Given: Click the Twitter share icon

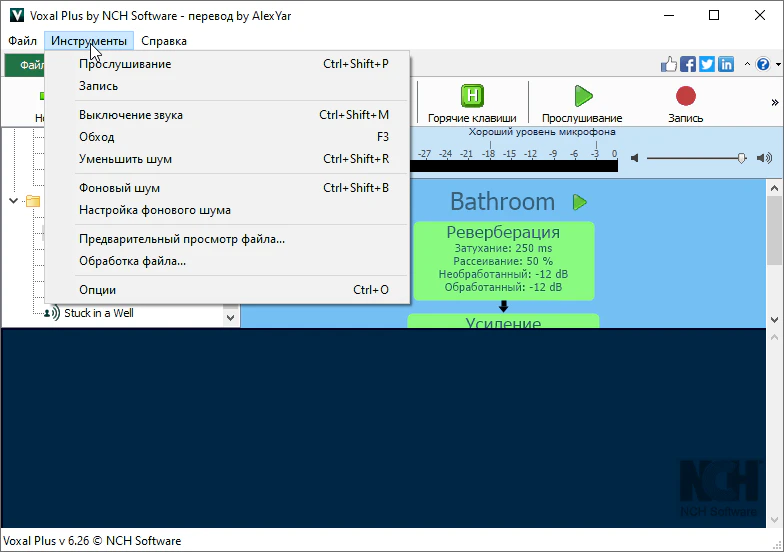Looking at the screenshot, I should point(707,64).
